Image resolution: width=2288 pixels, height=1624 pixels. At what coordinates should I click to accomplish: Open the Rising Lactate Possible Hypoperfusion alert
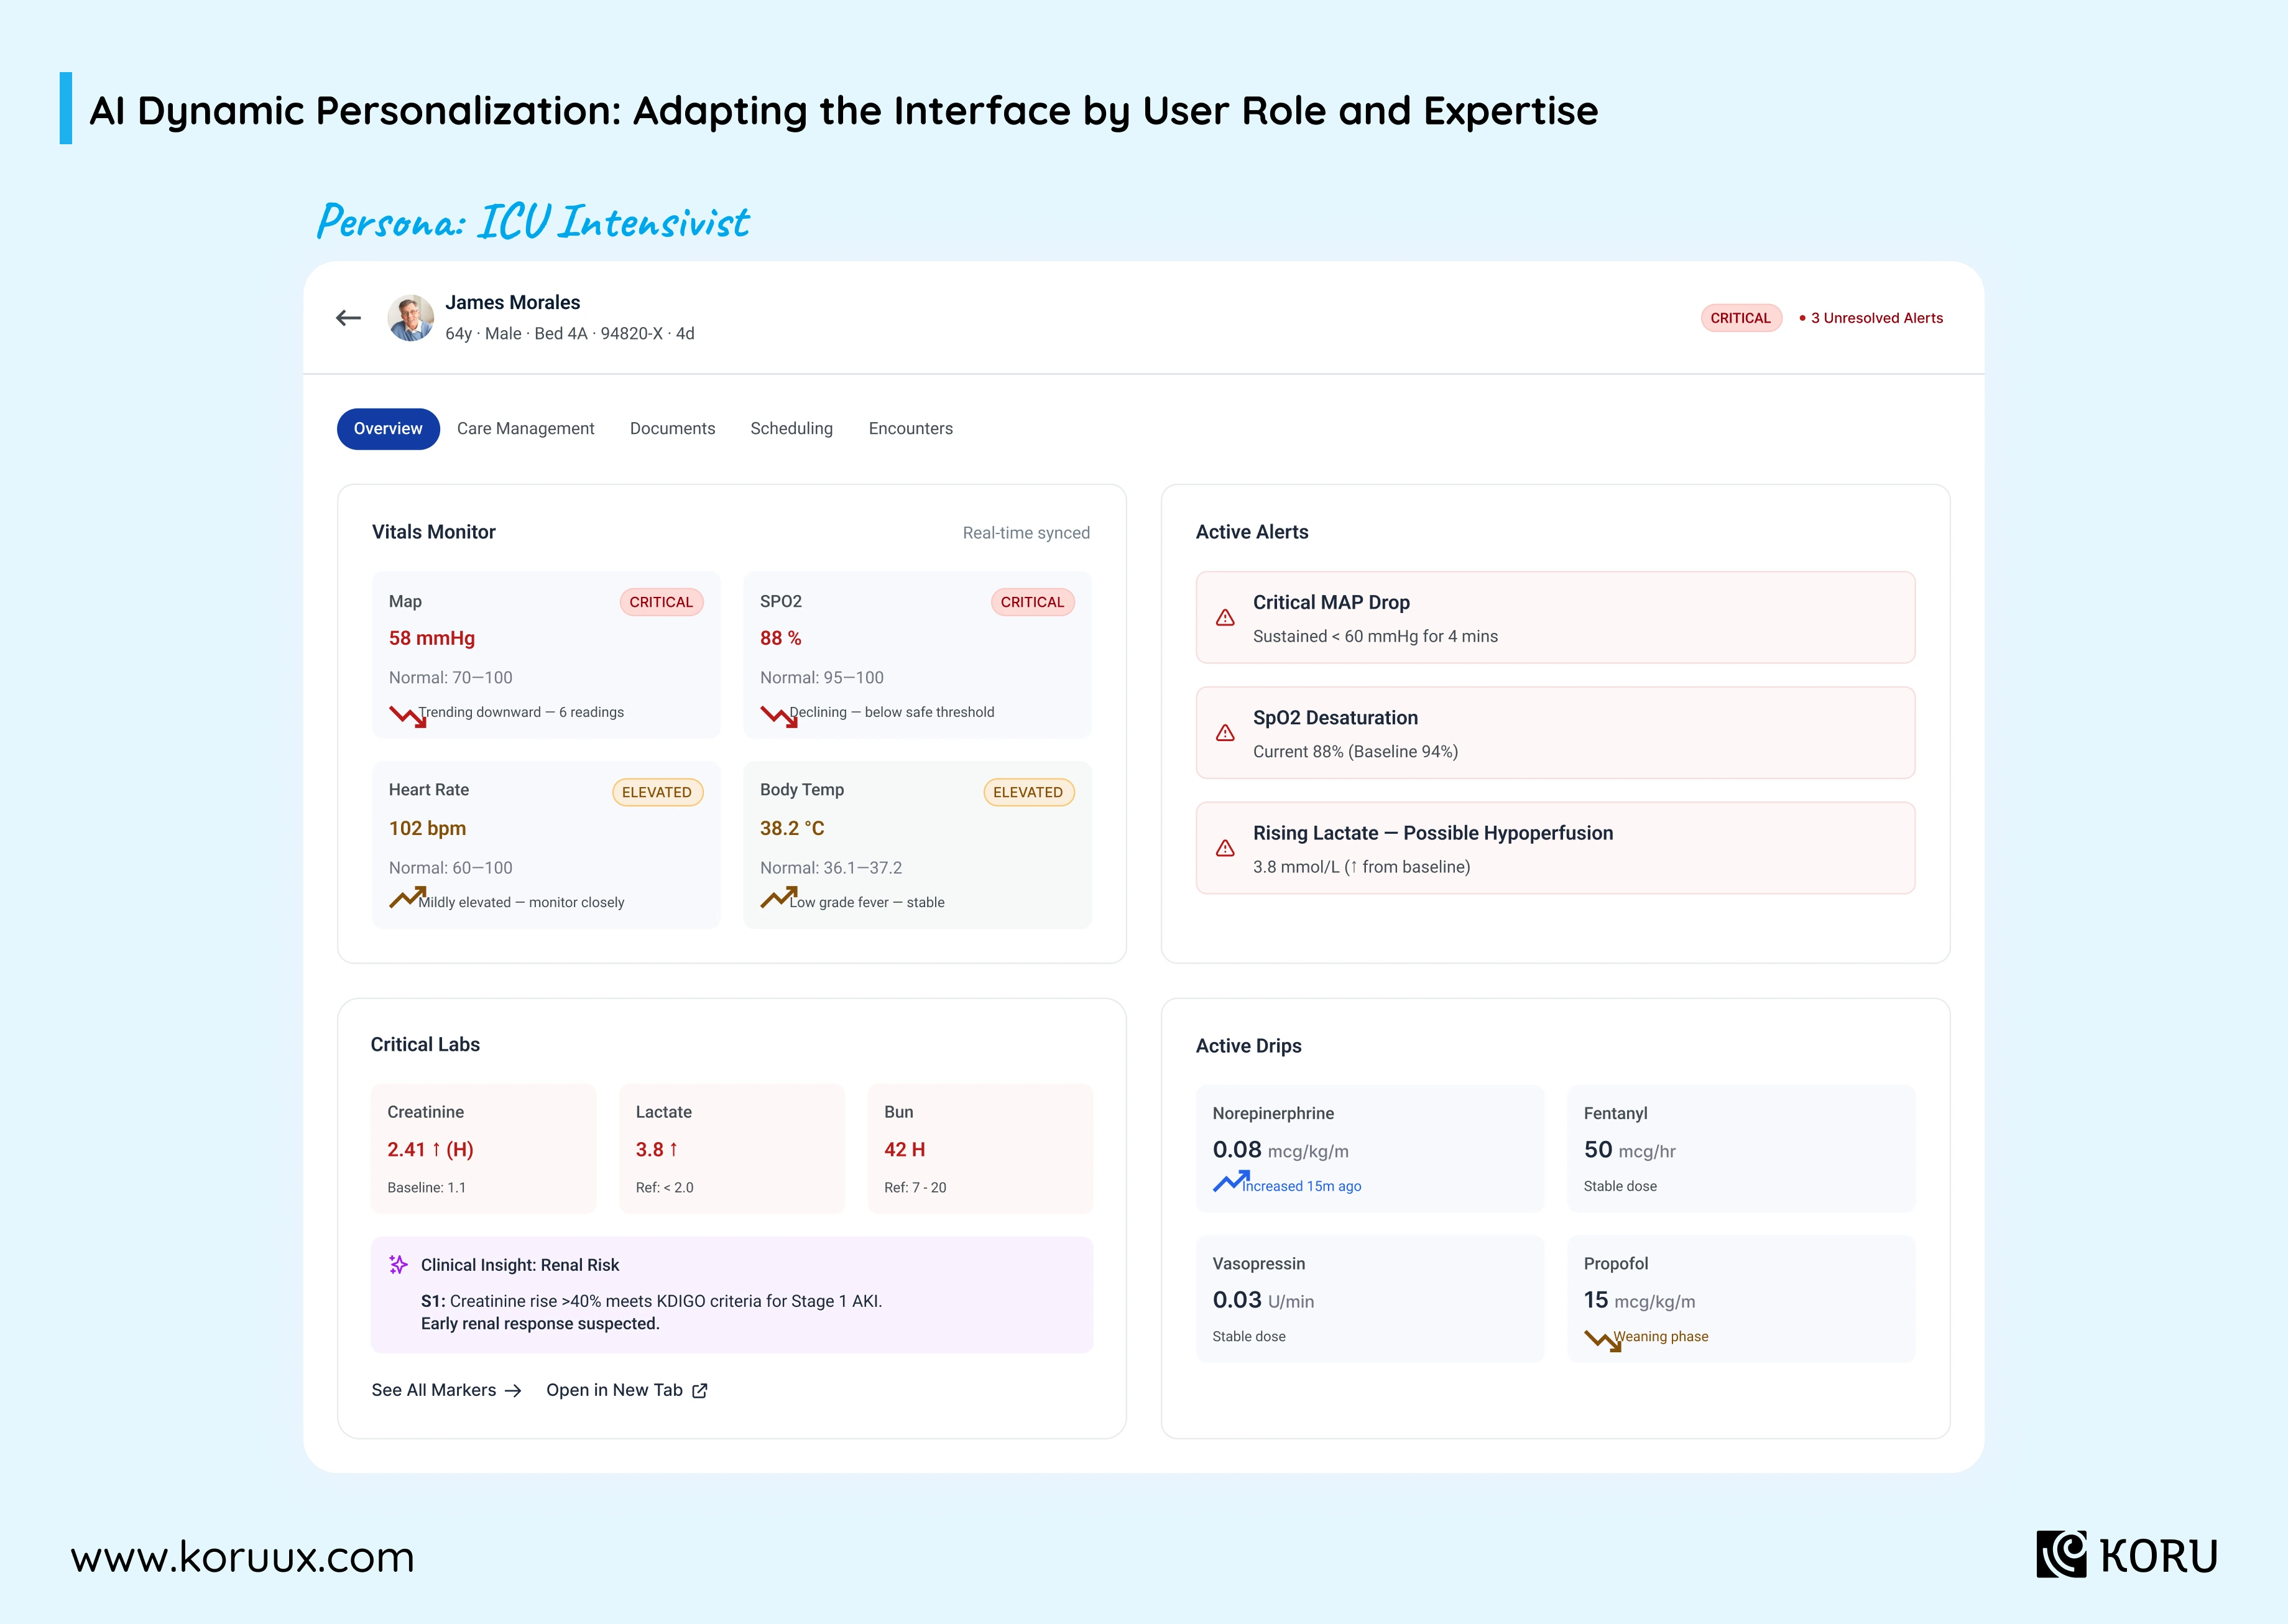[x=1555, y=848]
